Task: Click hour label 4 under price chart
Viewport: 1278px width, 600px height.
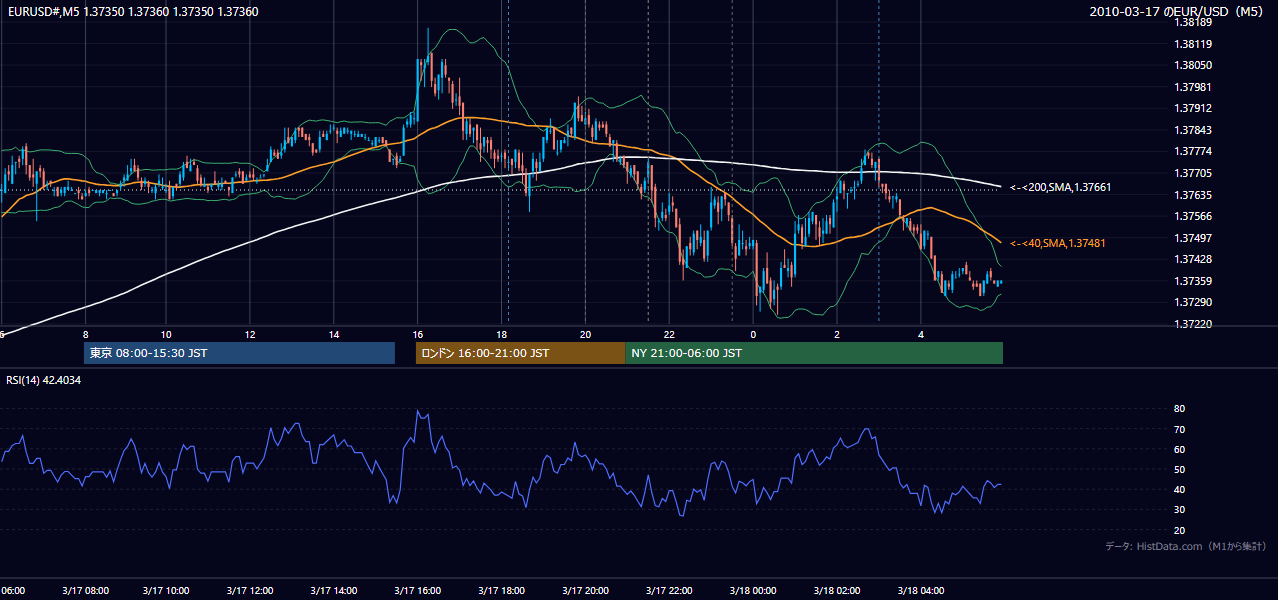Action: tap(921, 334)
